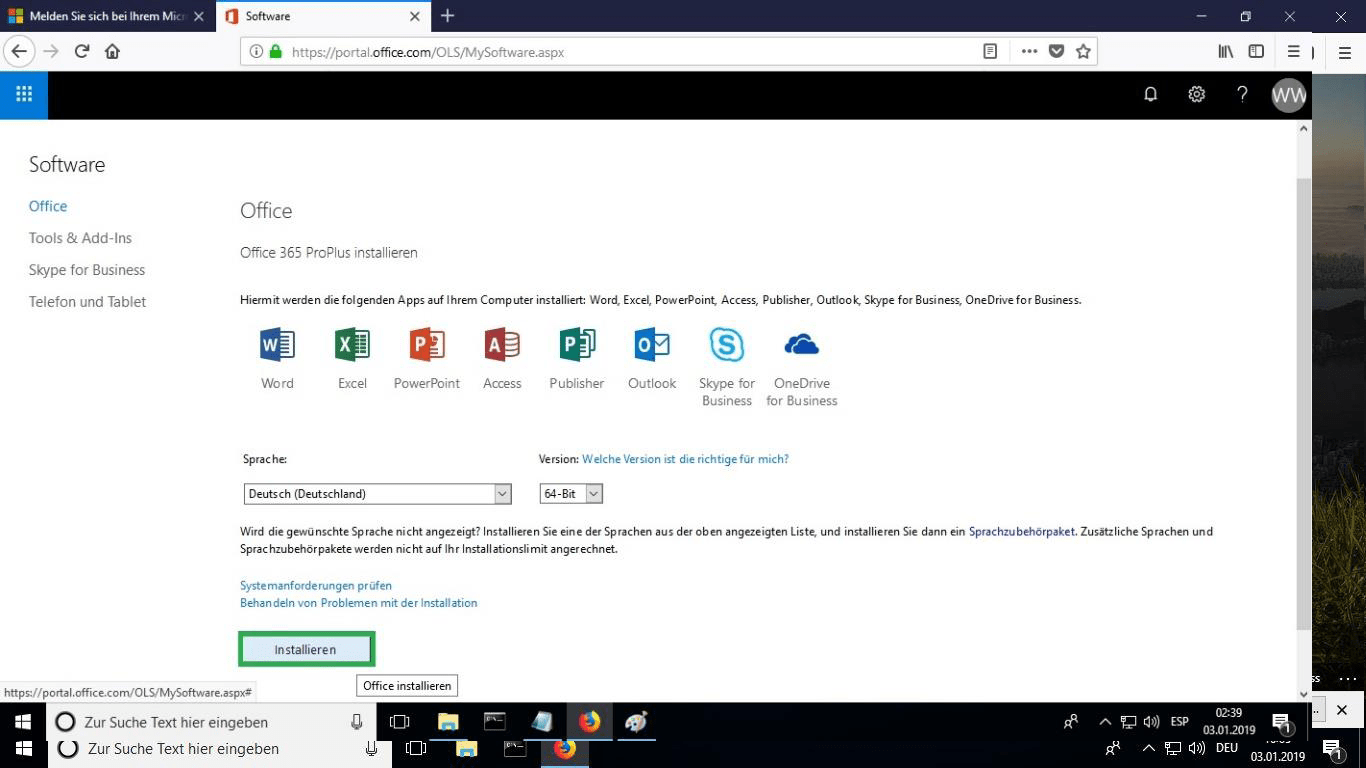This screenshot has height=768, width=1366.
Task: Click the Skype for Business icon
Action: (x=727, y=345)
